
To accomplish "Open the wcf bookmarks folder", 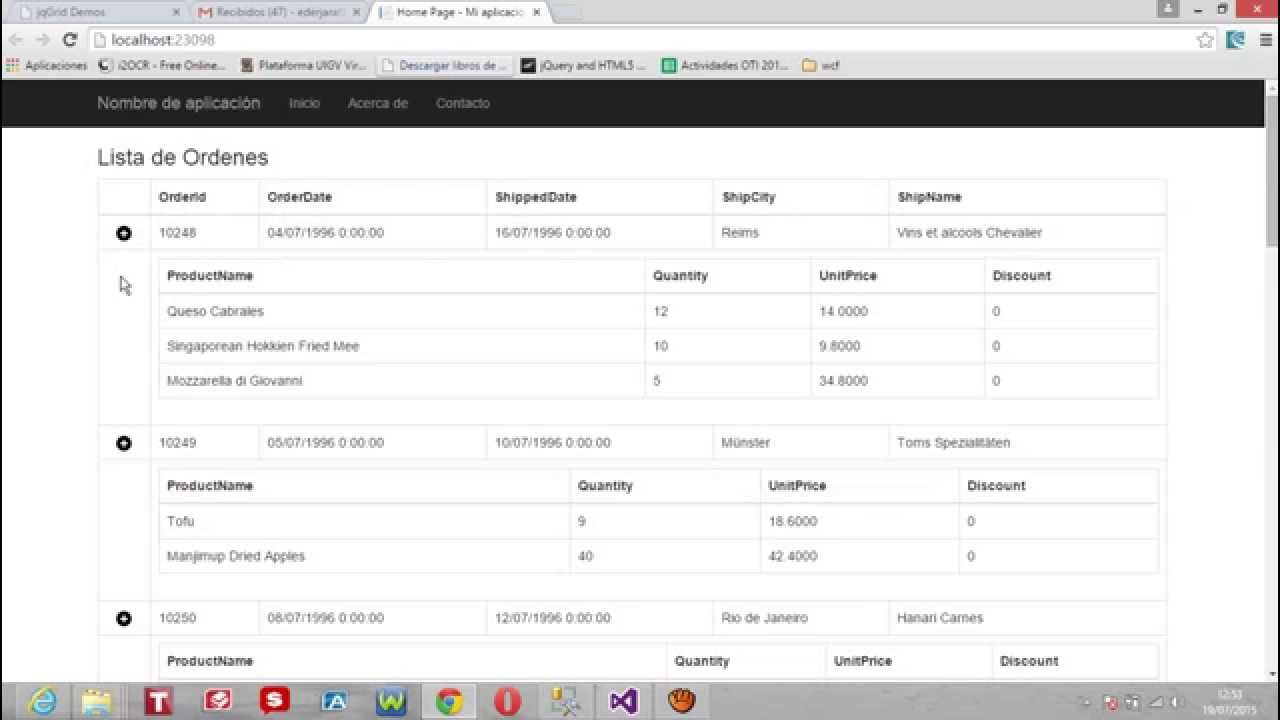I will pyautogui.click(x=821, y=66).
